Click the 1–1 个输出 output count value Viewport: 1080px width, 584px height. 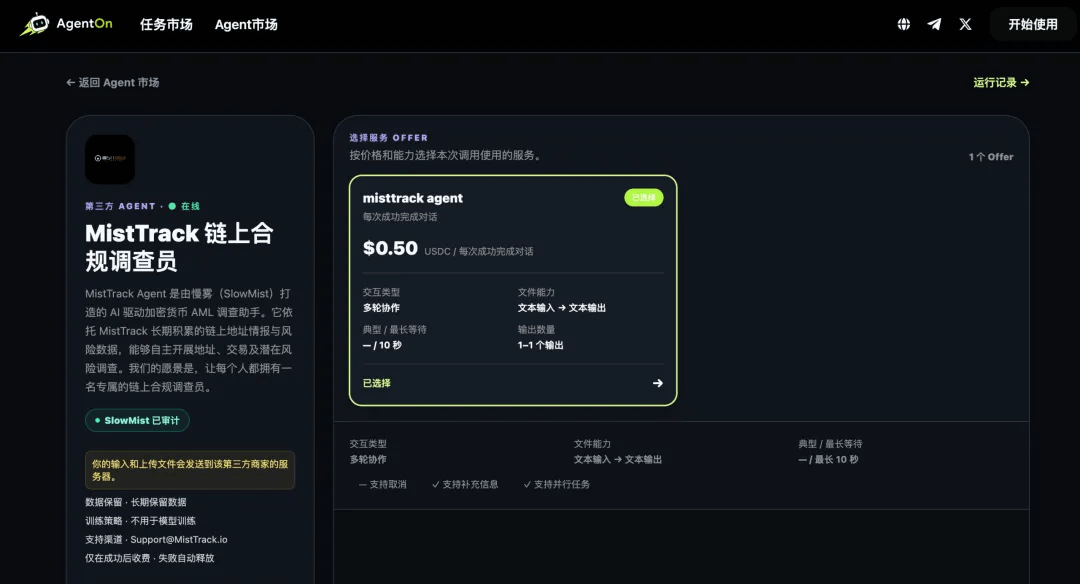(541, 345)
